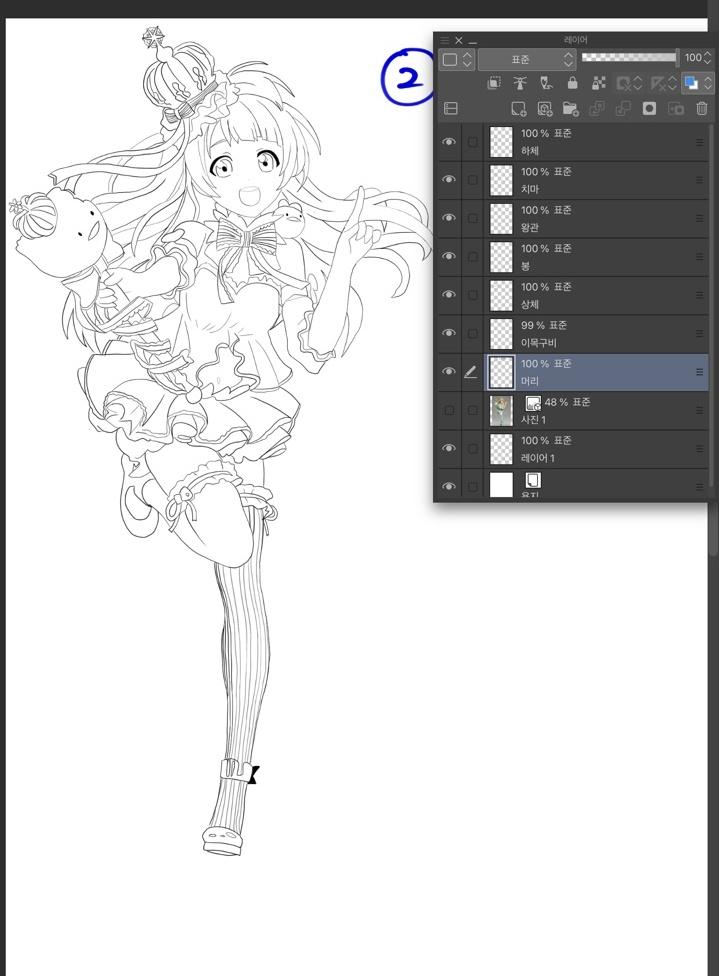The height and width of the screenshot is (976, 719).
Task: Open the palette color square dropdown
Action: (458, 60)
